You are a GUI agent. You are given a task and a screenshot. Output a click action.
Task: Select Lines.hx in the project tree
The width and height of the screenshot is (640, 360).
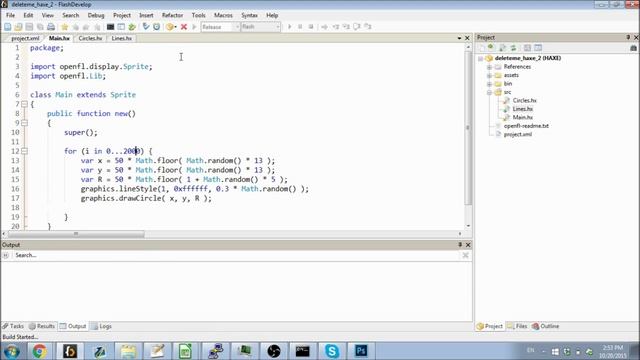522,109
